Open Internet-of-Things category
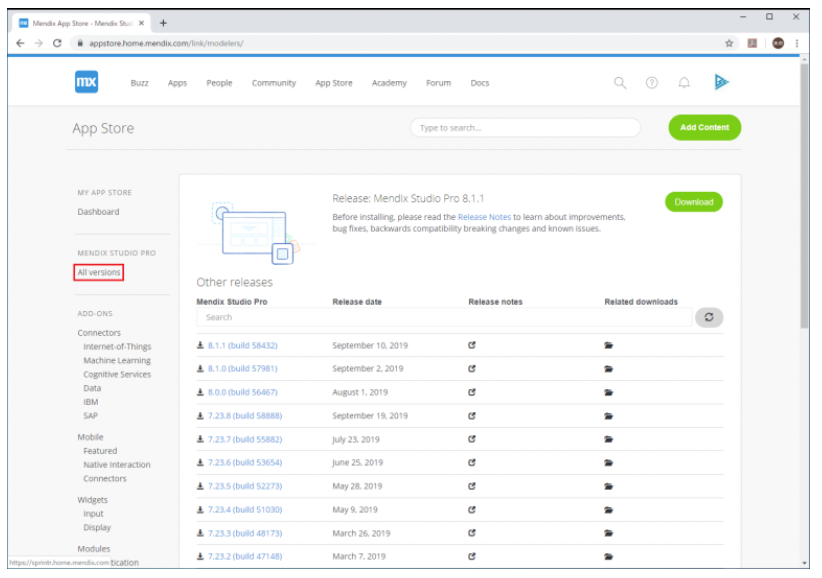Screen dimensions: 822x578 117,346
